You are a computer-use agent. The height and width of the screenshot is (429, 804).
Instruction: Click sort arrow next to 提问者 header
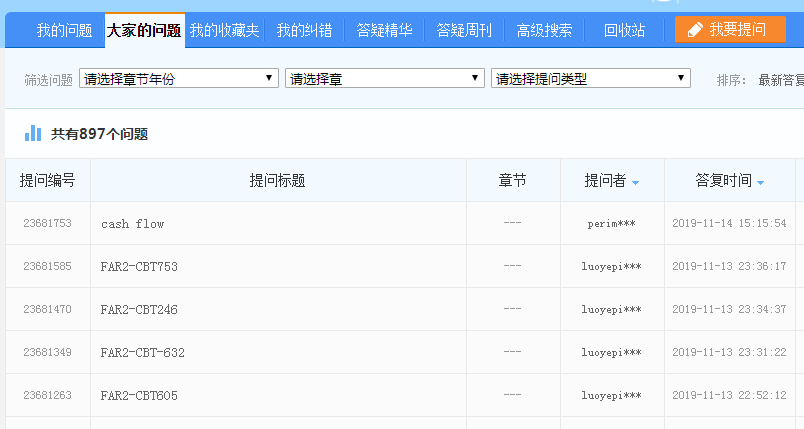click(x=635, y=183)
